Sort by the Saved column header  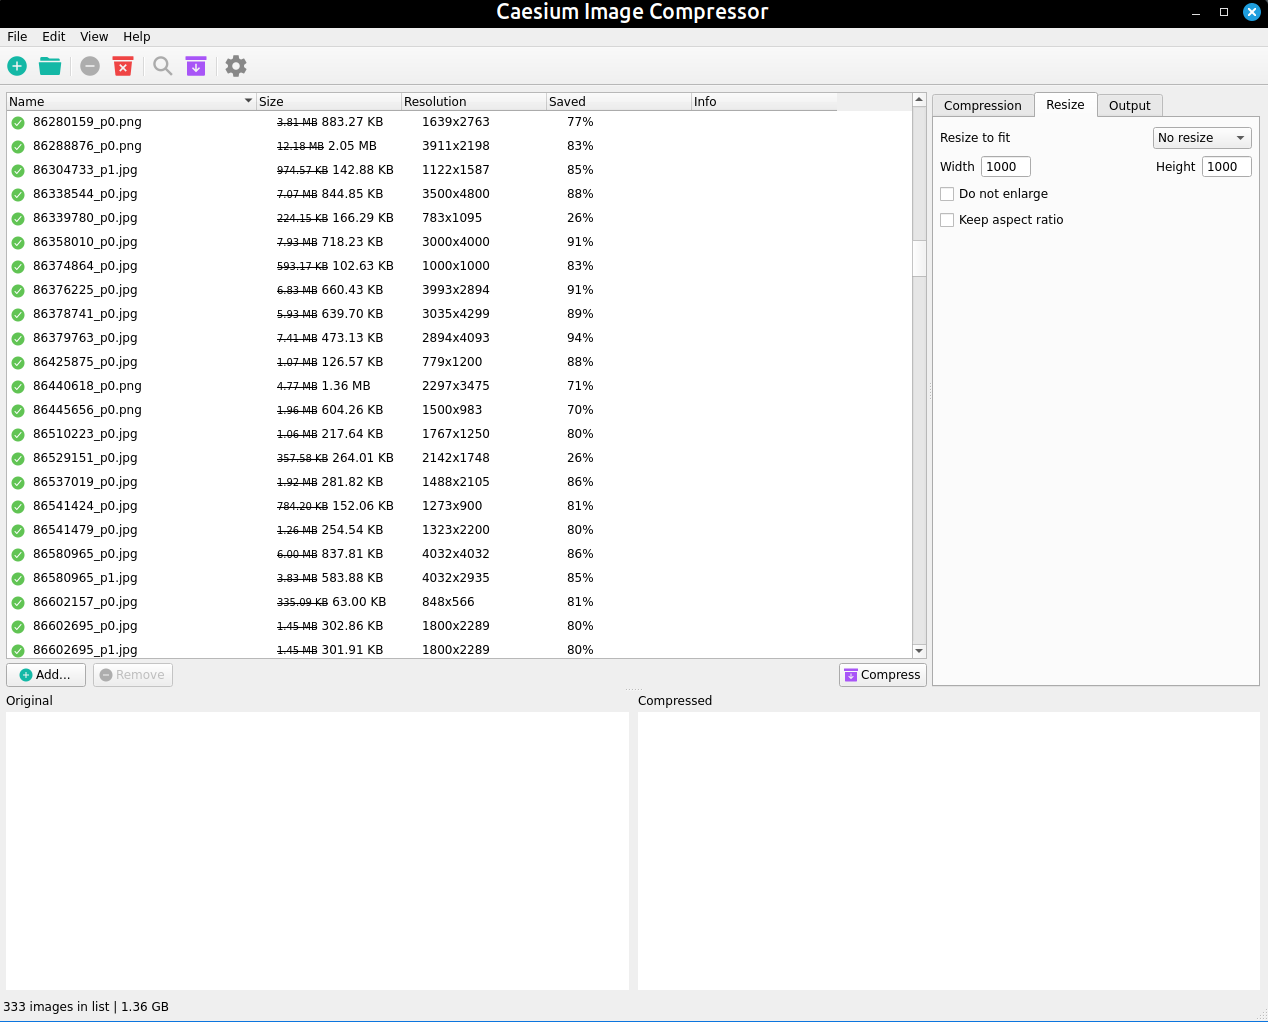point(619,101)
